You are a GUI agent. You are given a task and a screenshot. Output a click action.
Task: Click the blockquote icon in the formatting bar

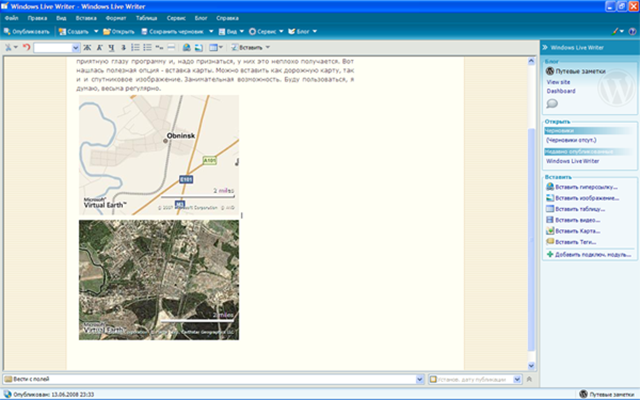[159, 48]
